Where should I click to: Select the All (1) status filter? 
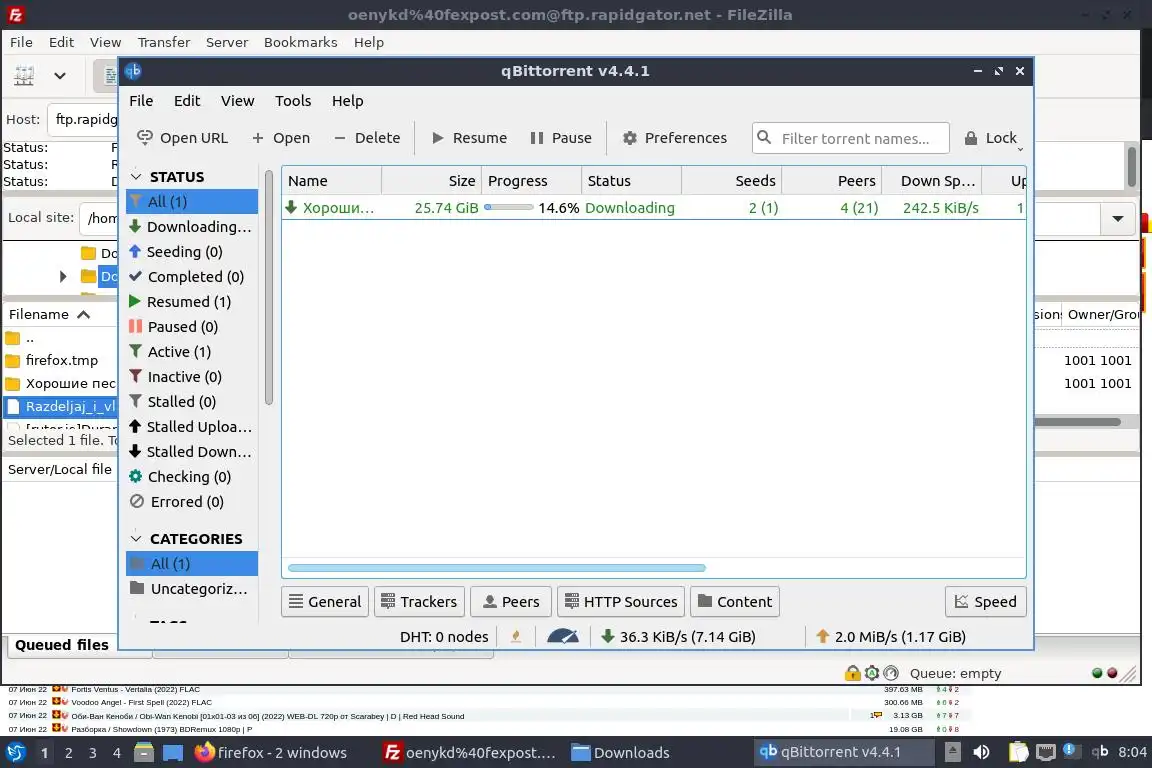click(192, 201)
